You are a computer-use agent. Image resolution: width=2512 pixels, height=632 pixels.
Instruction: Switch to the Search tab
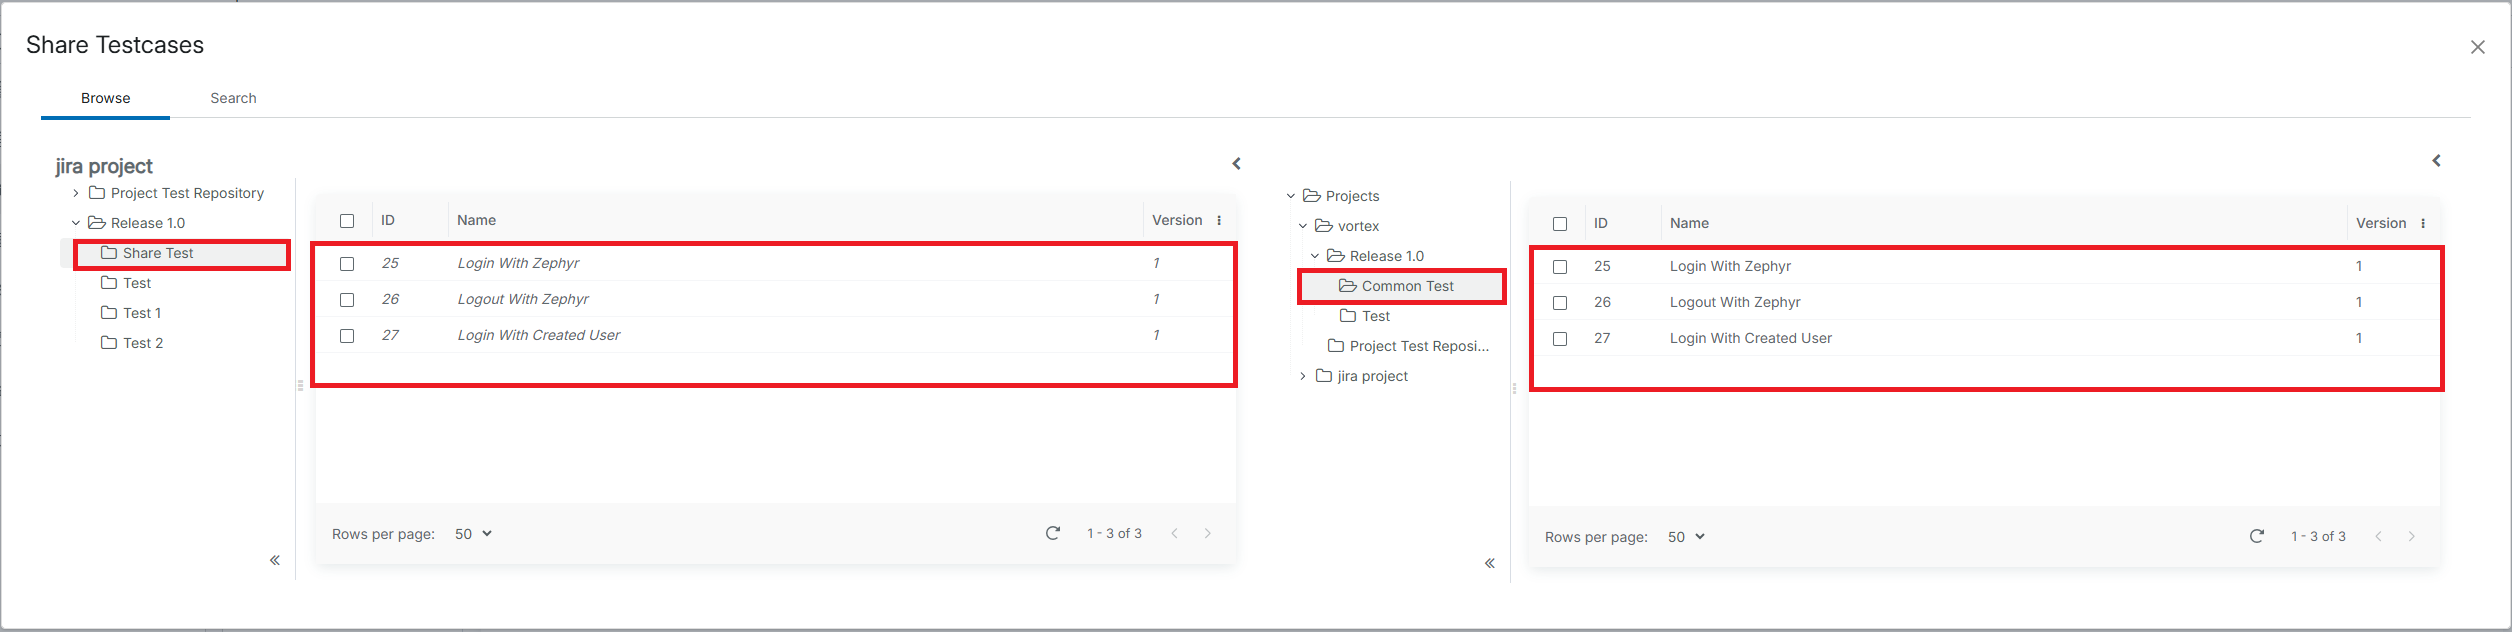[233, 98]
